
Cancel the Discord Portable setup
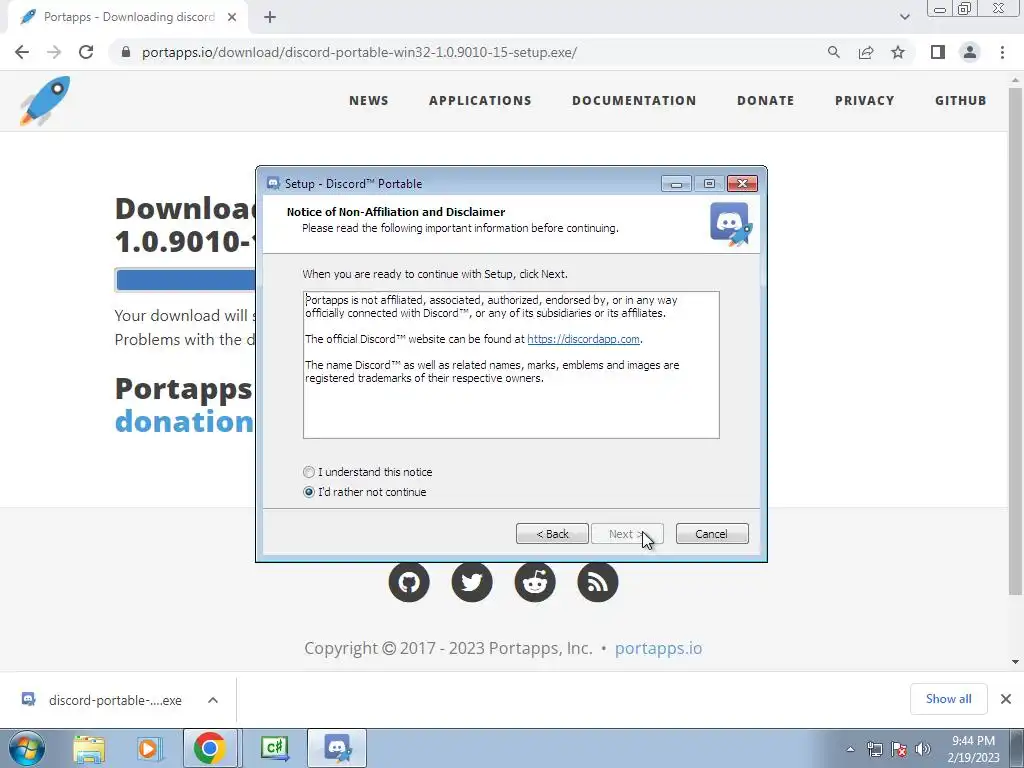[x=712, y=534]
